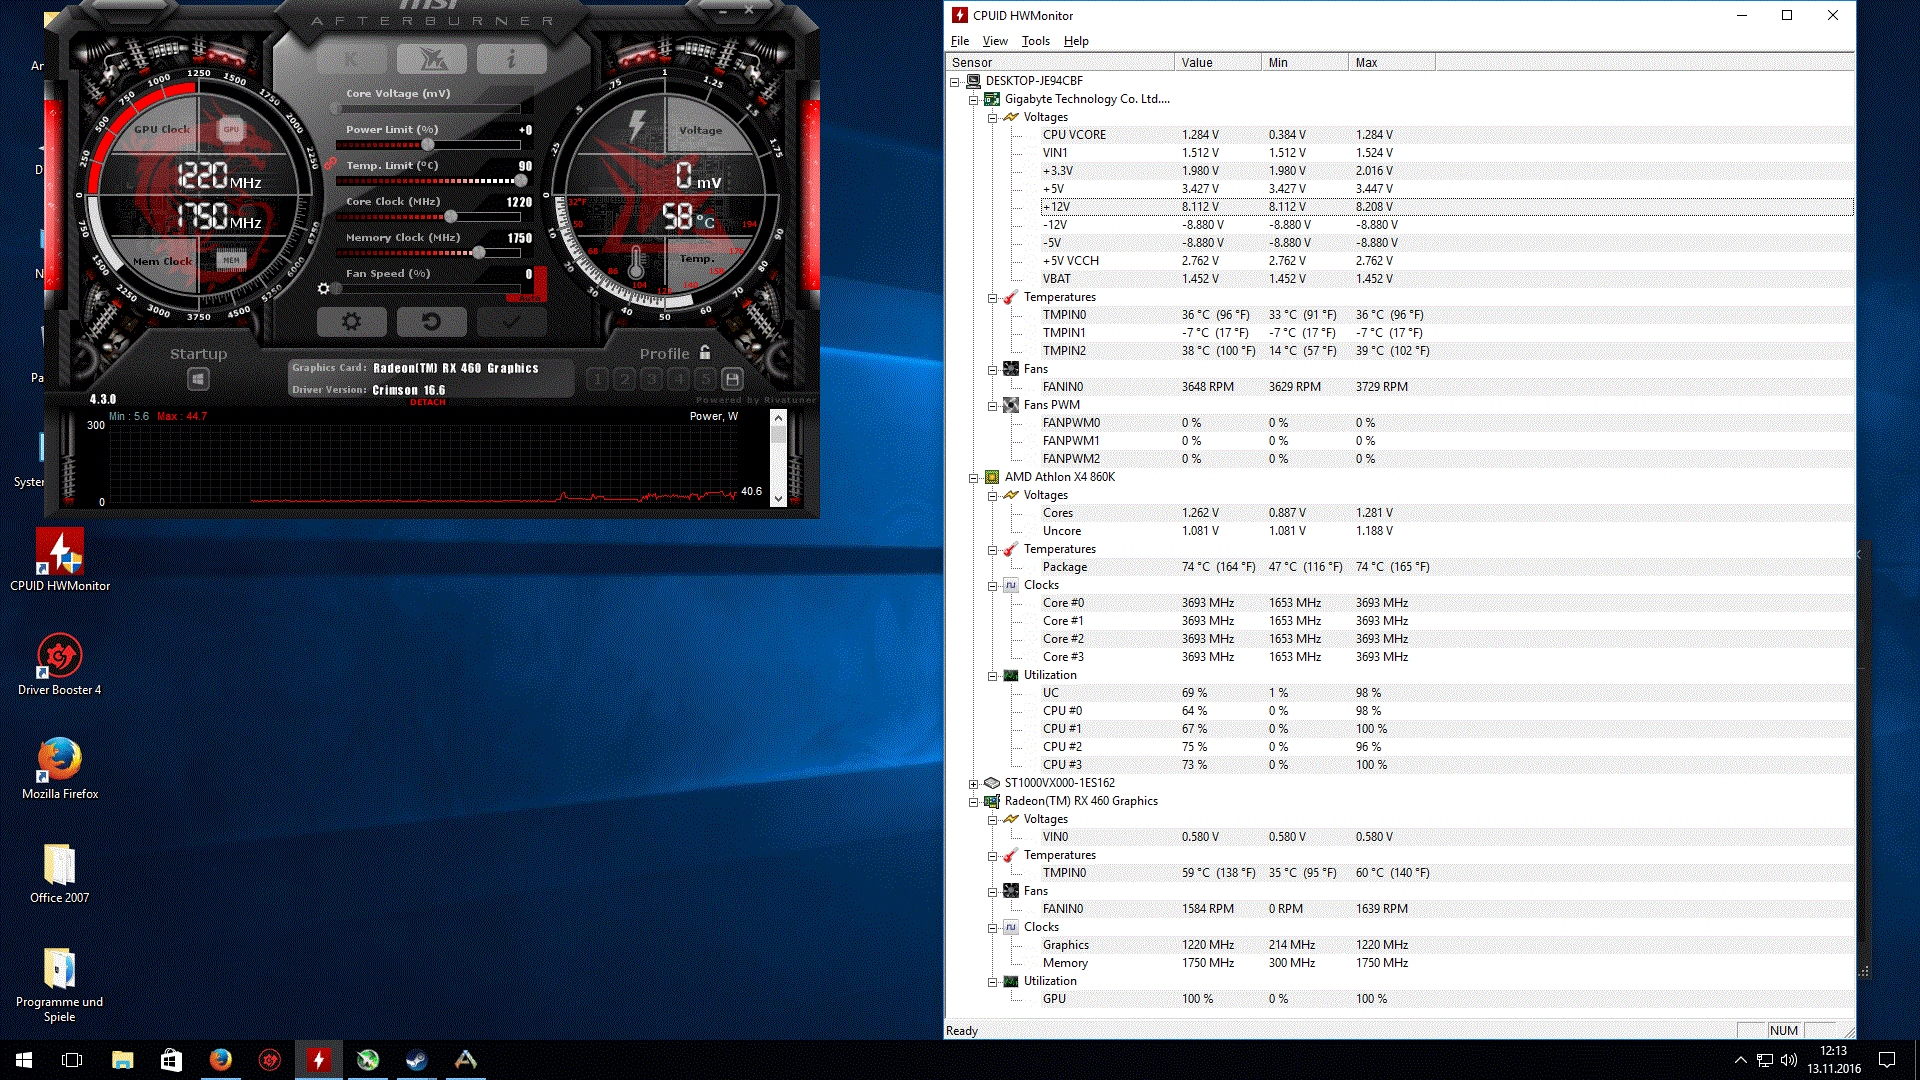Save profile with floppy disk icon
Image resolution: width=1920 pixels, height=1080 pixels.
pos(732,379)
